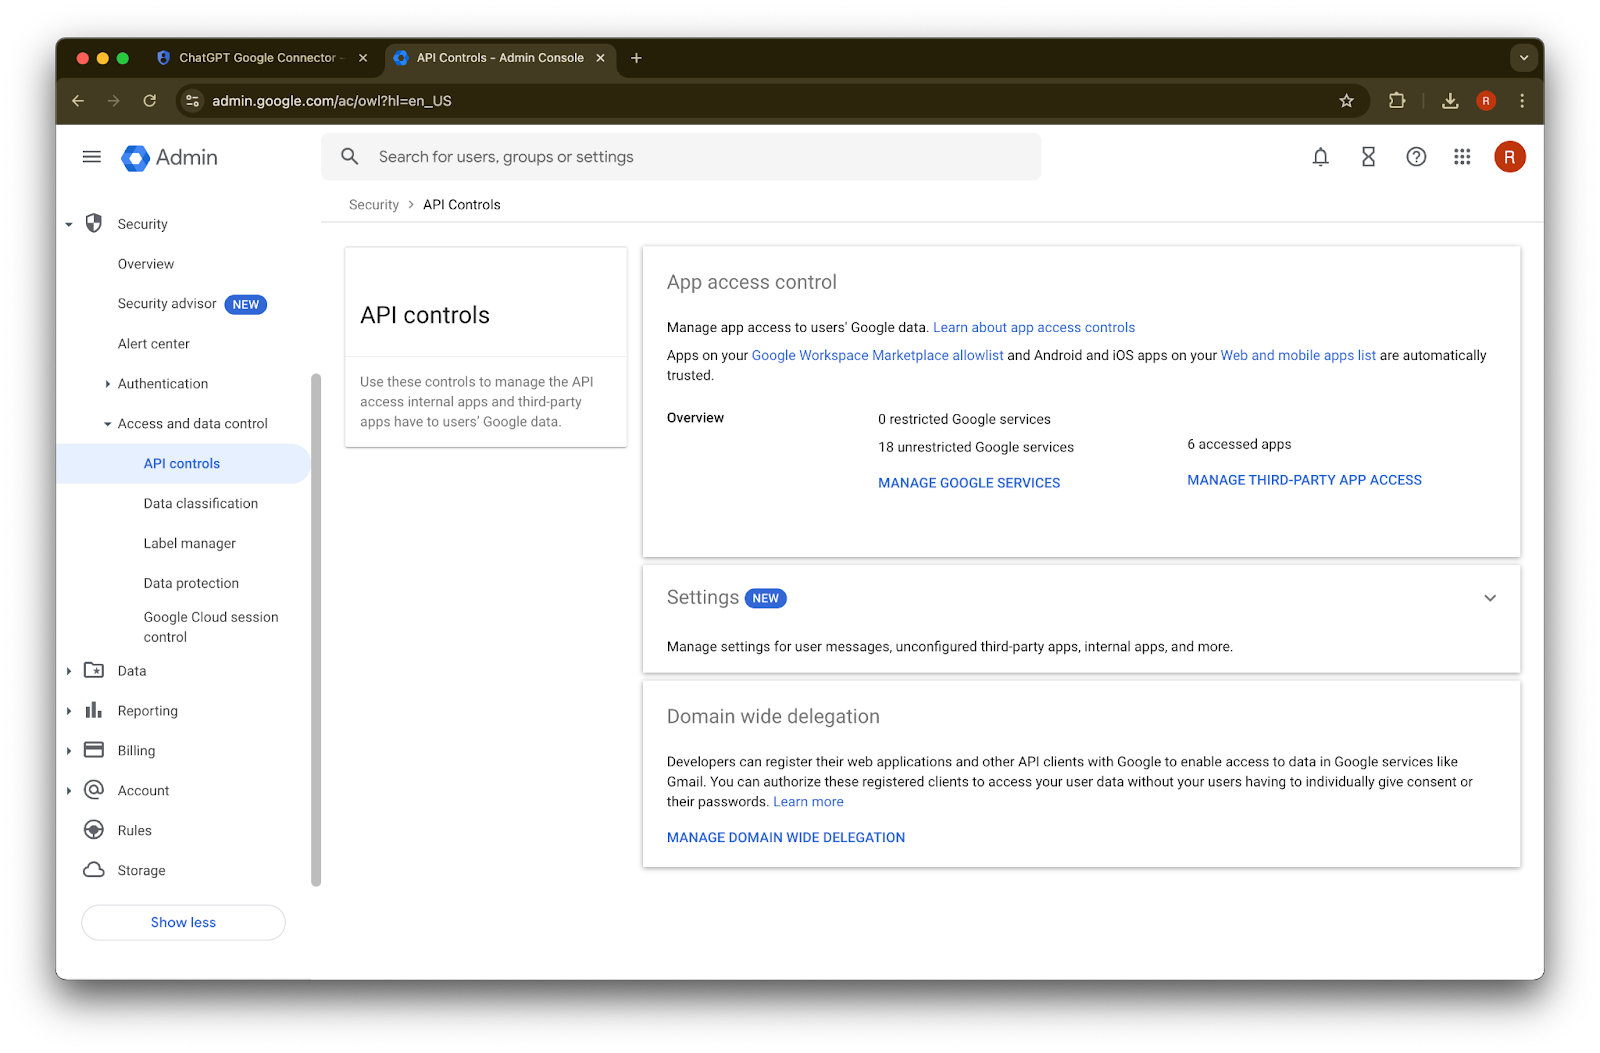
Task: Expand the Authentication submenu
Action: [x=108, y=384]
